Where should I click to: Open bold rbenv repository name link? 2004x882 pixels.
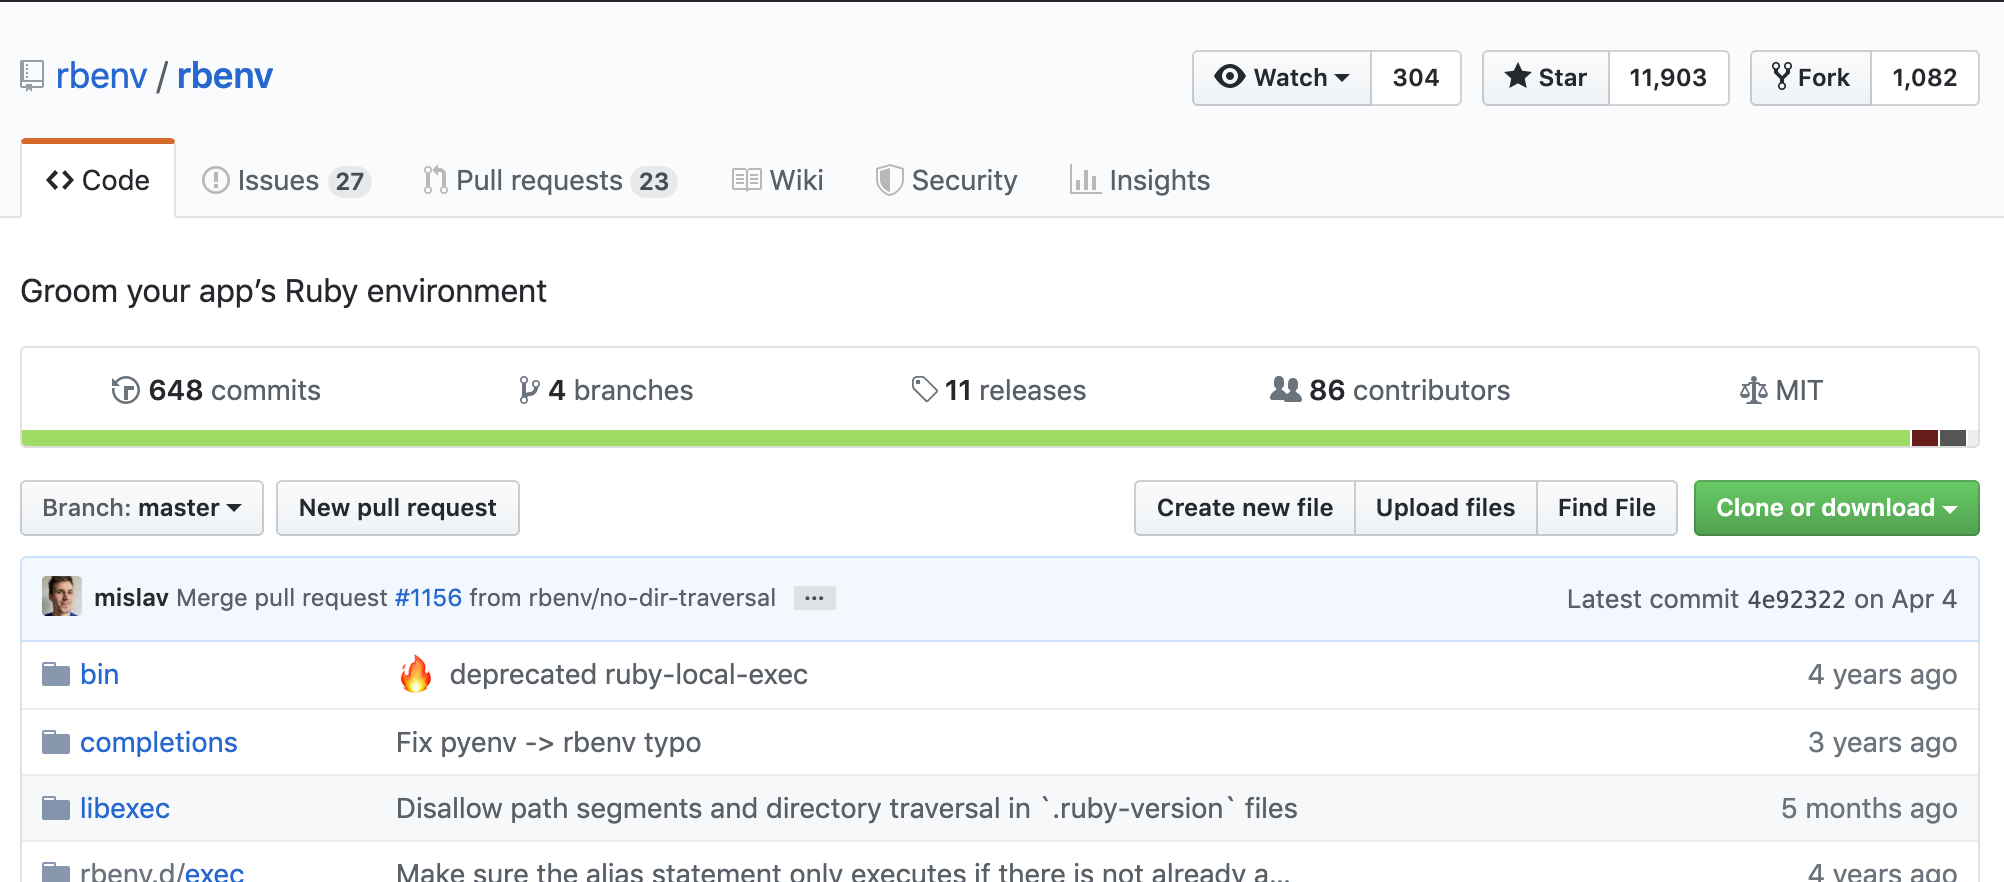tap(225, 76)
